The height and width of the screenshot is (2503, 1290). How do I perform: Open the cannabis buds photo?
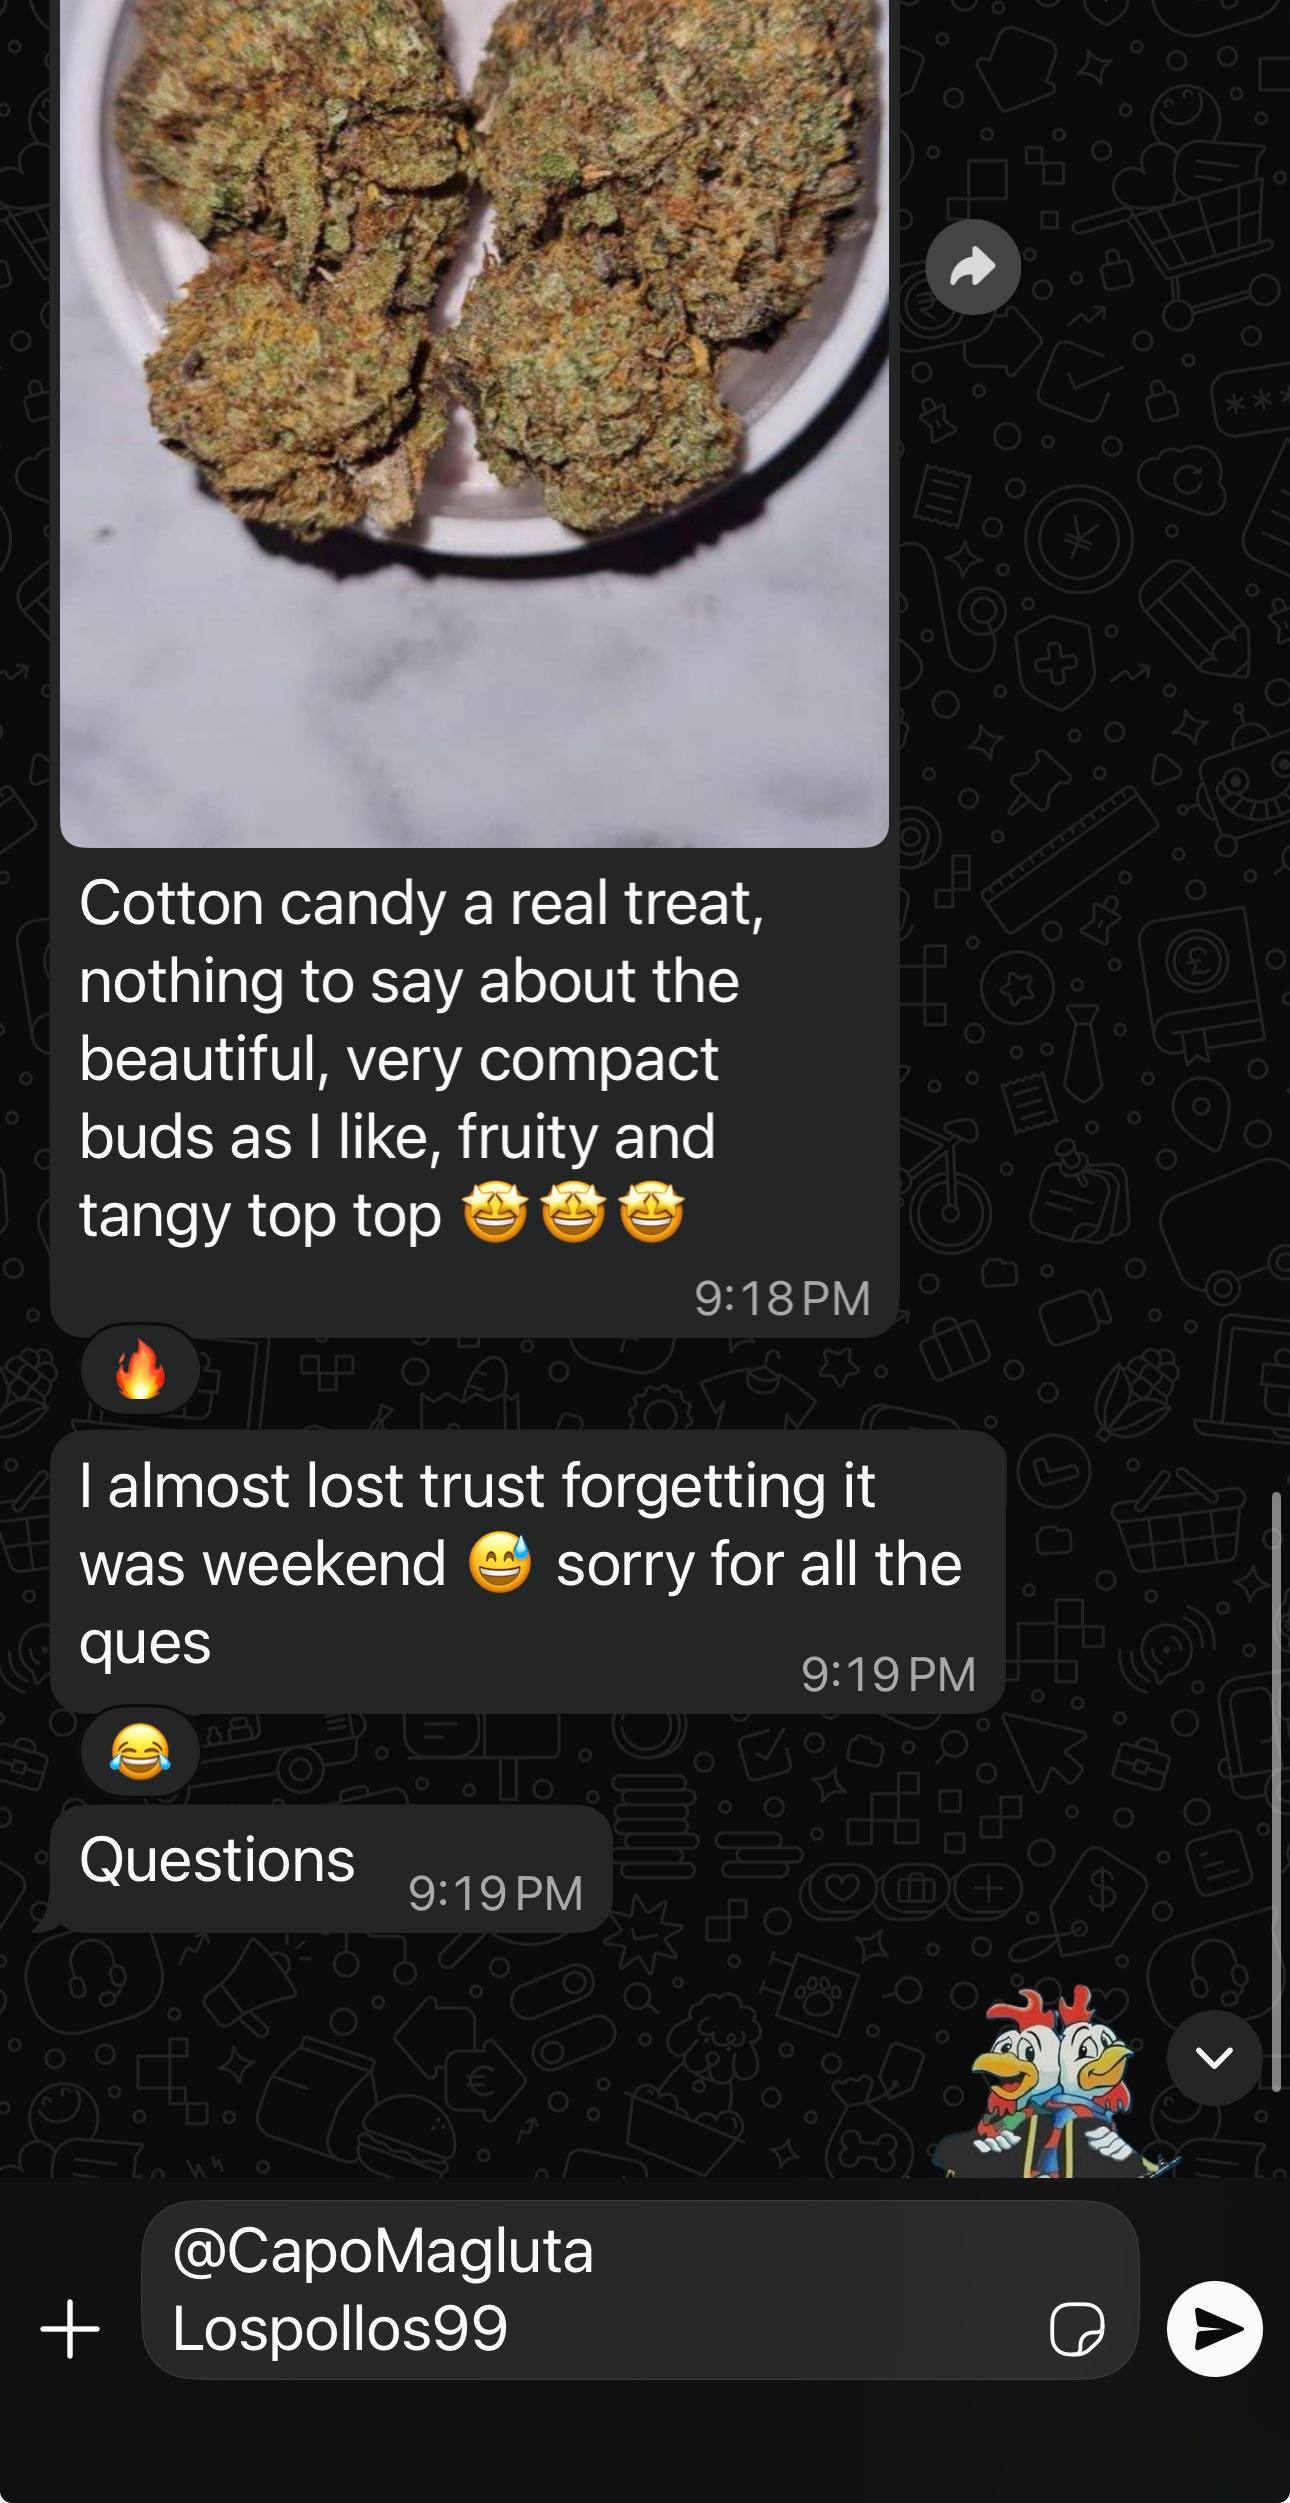coord(474,422)
